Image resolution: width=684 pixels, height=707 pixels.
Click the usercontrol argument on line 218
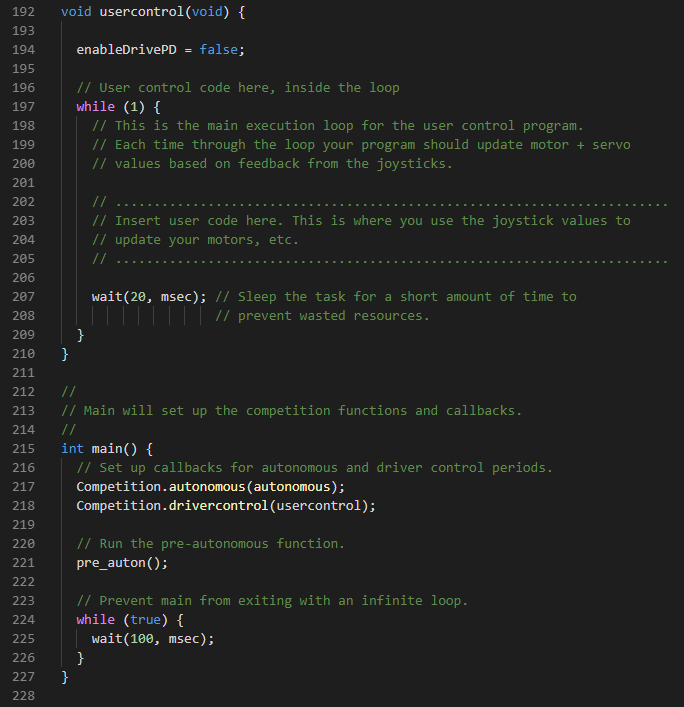[x=318, y=506]
